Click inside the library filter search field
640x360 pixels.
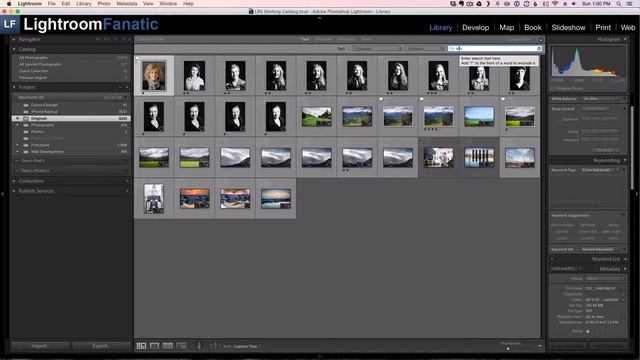point(495,49)
